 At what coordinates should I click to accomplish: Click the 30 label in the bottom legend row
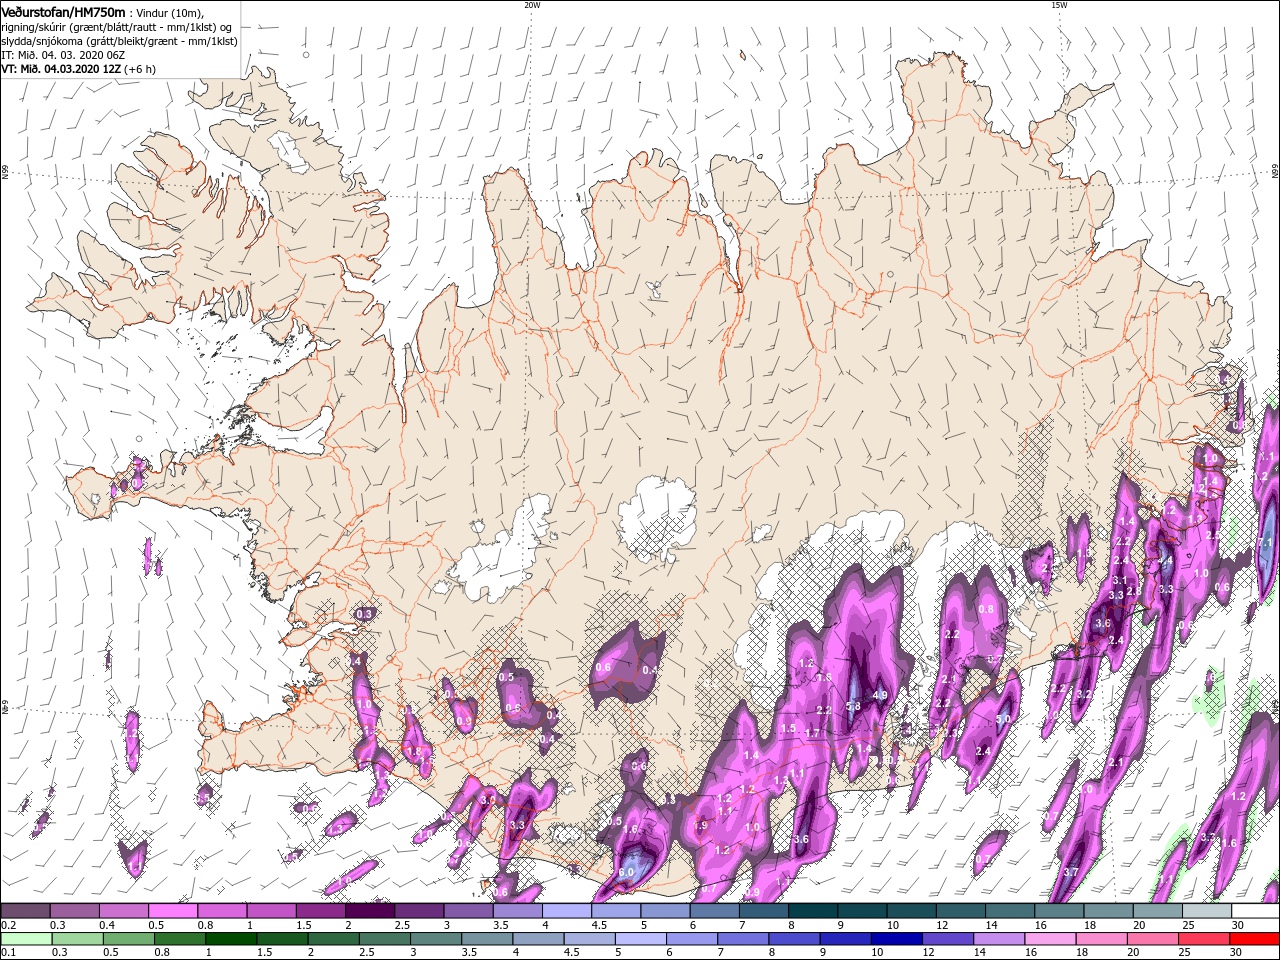[1238, 952]
